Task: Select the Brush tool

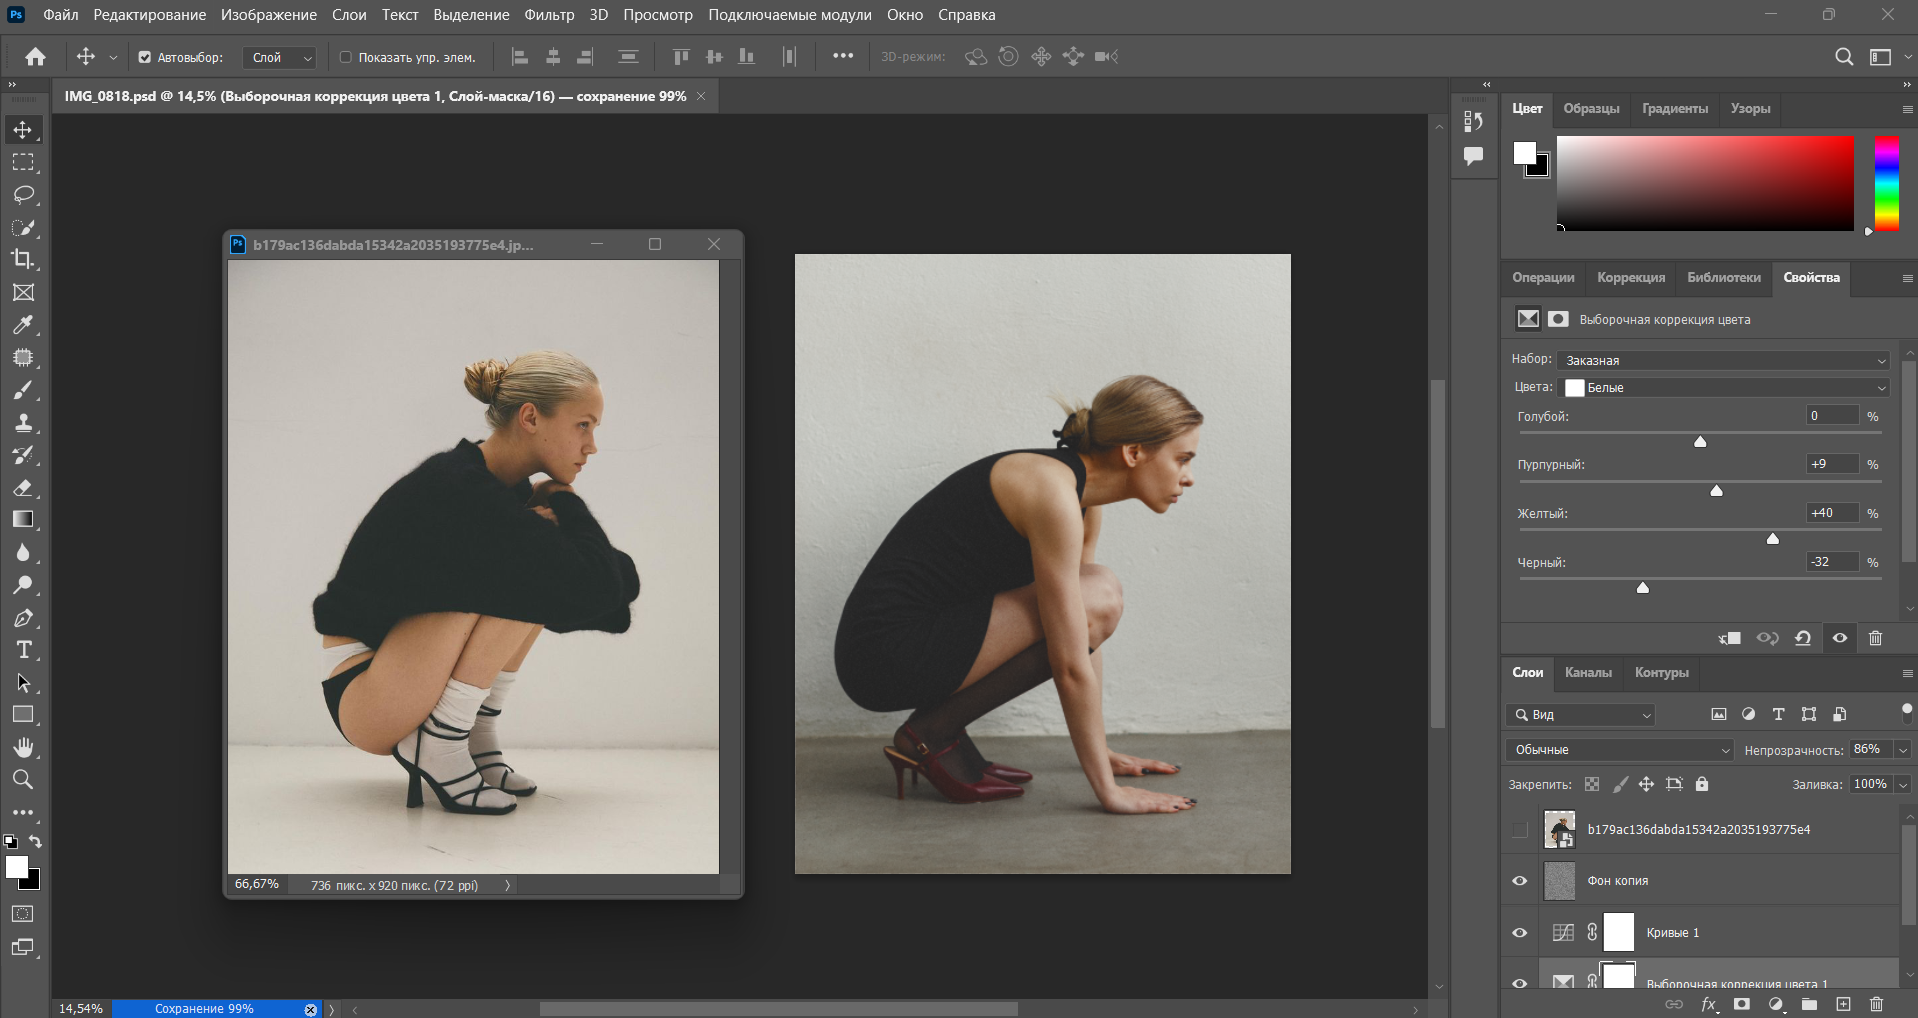Action: (x=24, y=390)
